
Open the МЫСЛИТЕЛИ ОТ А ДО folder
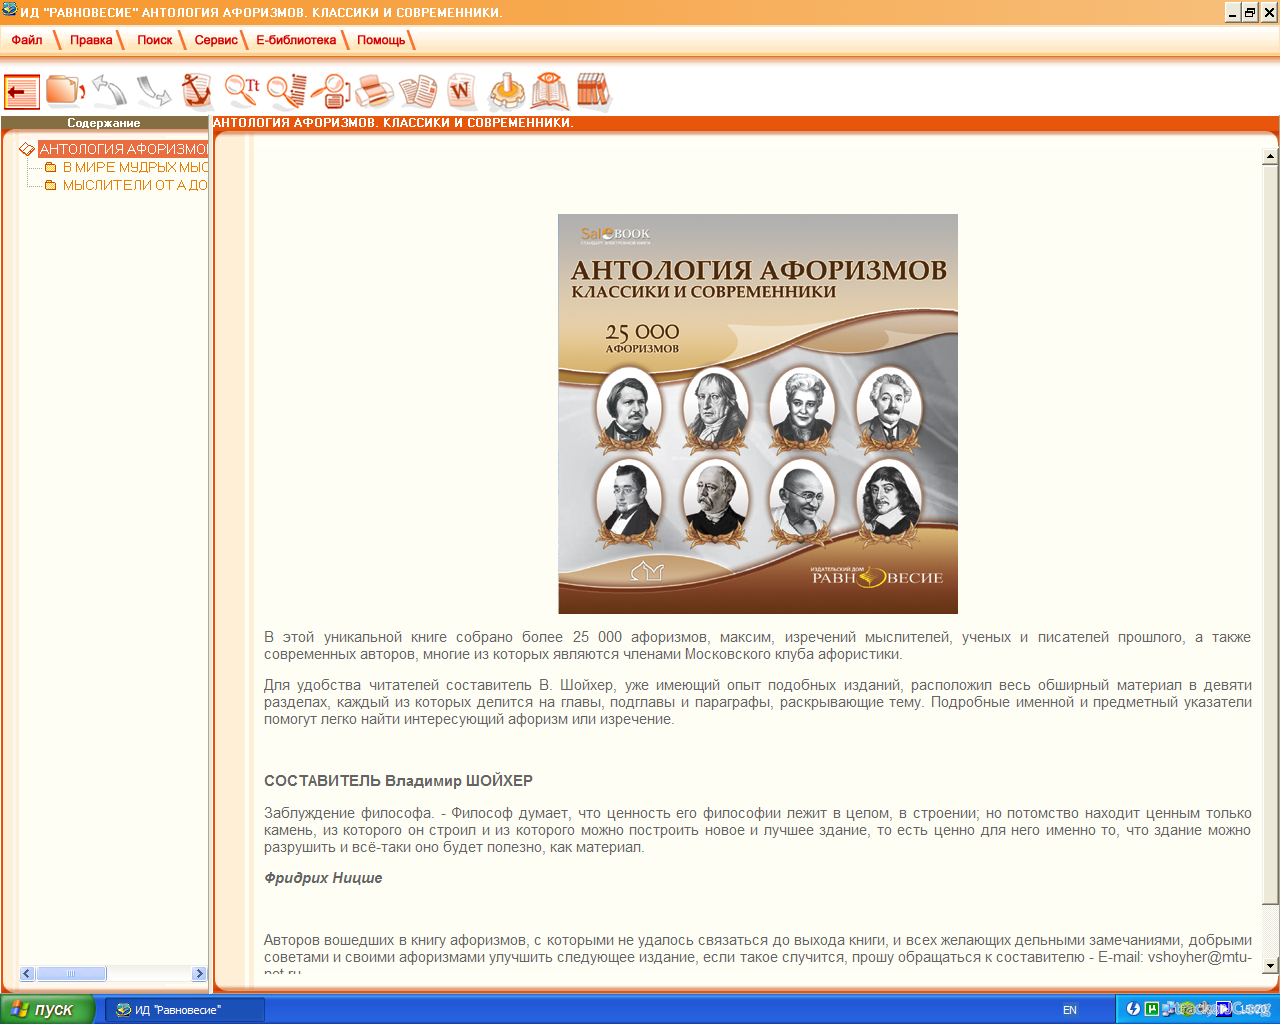pyautogui.click(x=135, y=185)
